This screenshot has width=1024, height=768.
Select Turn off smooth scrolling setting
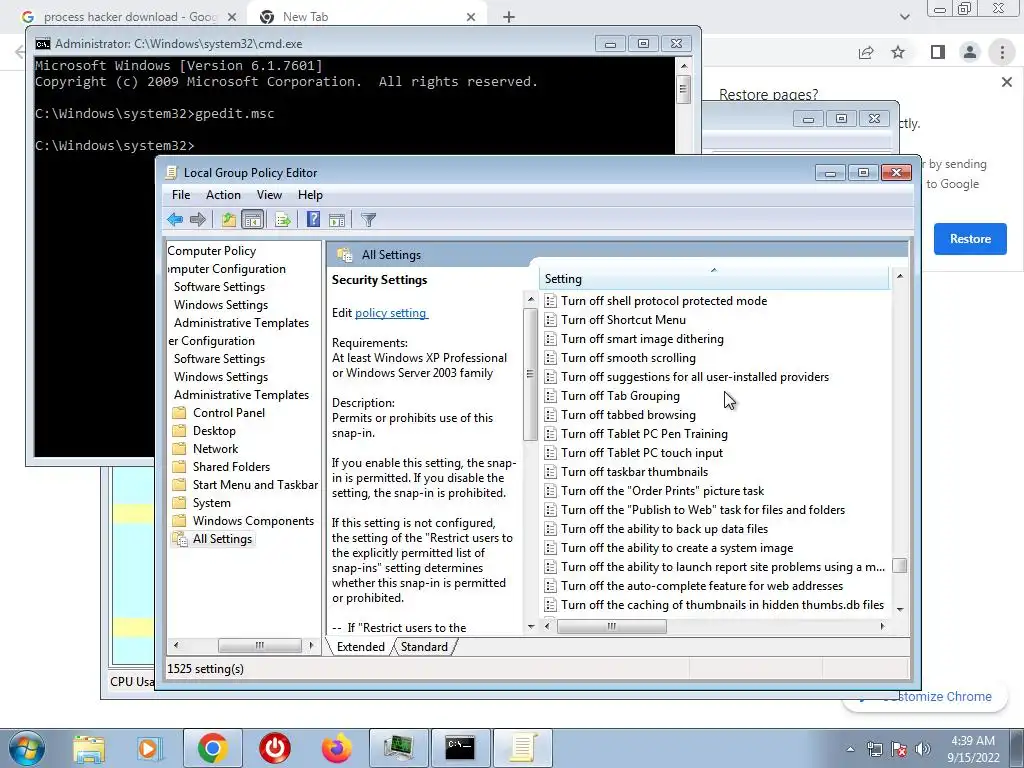(x=628, y=358)
